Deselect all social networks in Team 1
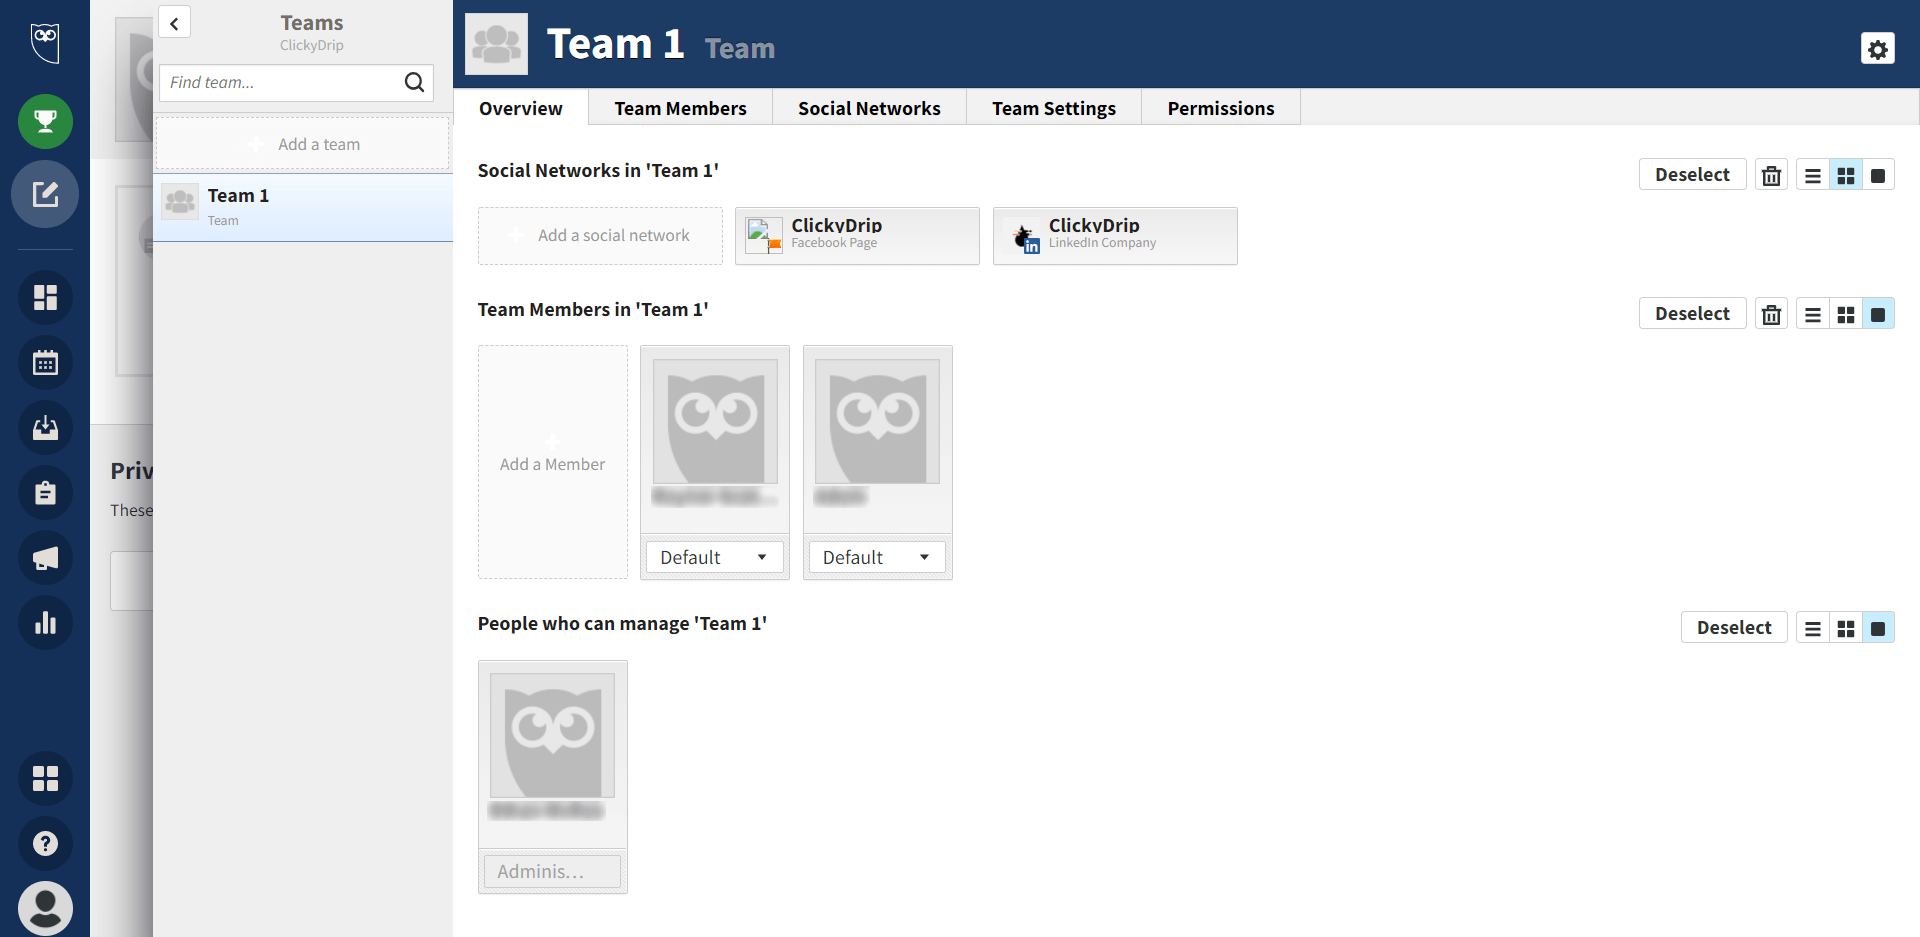Viewport: 1920px width, 937px height. 1692,175
